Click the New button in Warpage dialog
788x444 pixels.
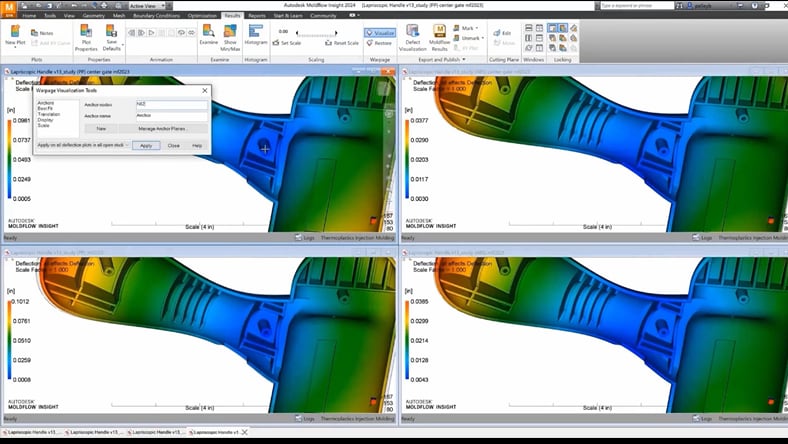tap(101, 129)
